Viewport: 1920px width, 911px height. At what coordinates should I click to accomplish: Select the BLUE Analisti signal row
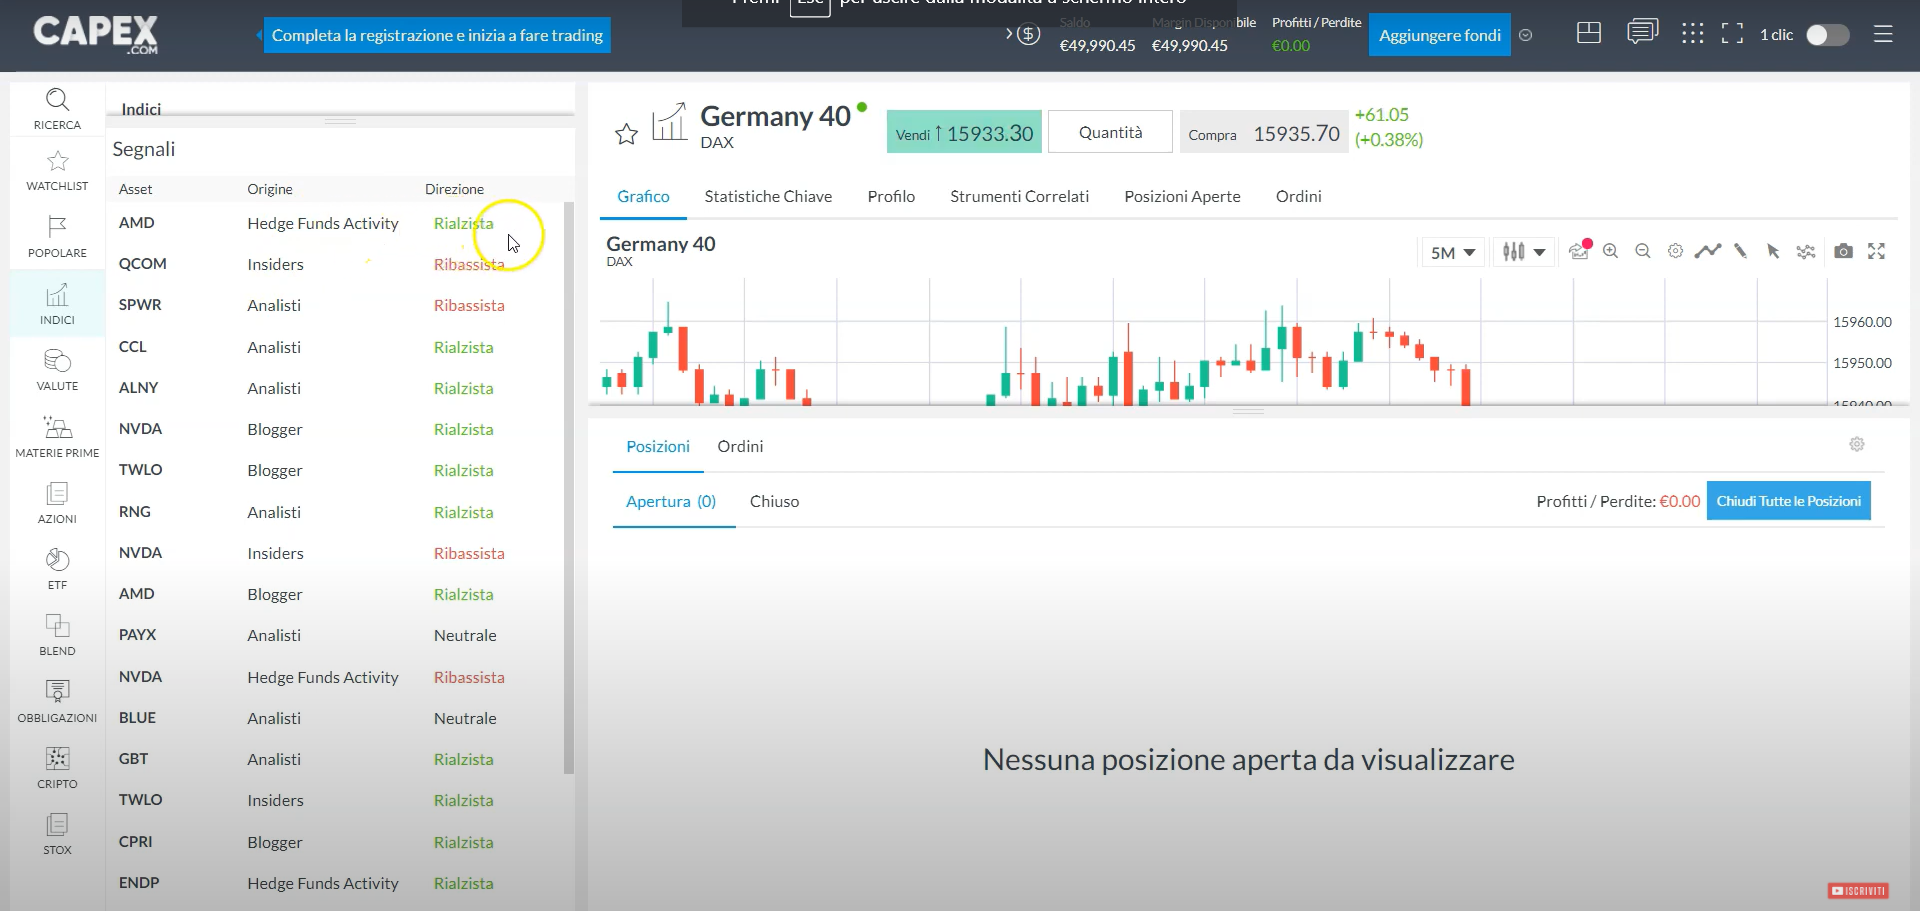335,718
